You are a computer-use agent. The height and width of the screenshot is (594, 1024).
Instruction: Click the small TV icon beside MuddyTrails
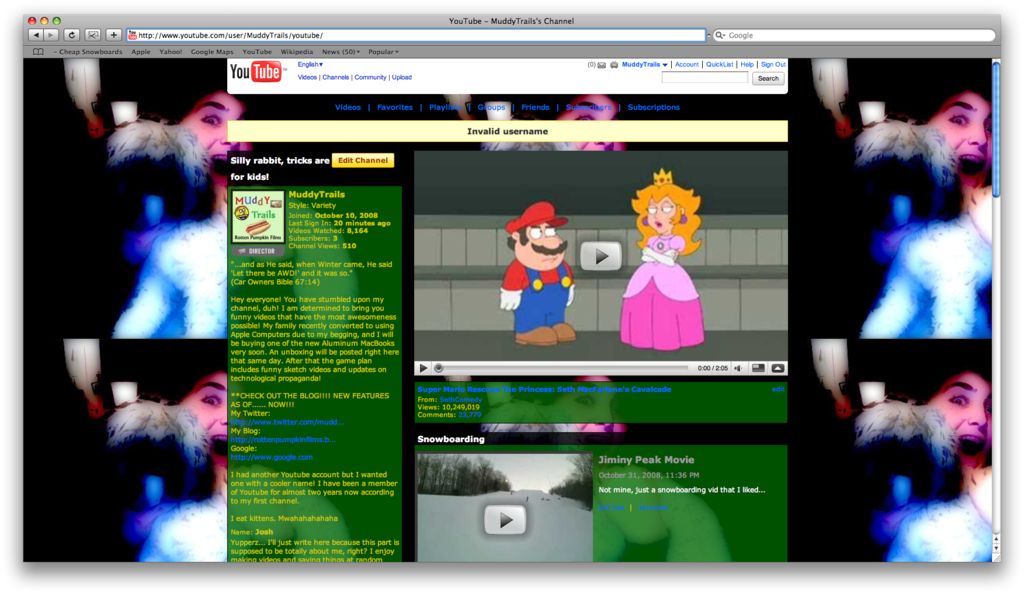pos(614,65)
